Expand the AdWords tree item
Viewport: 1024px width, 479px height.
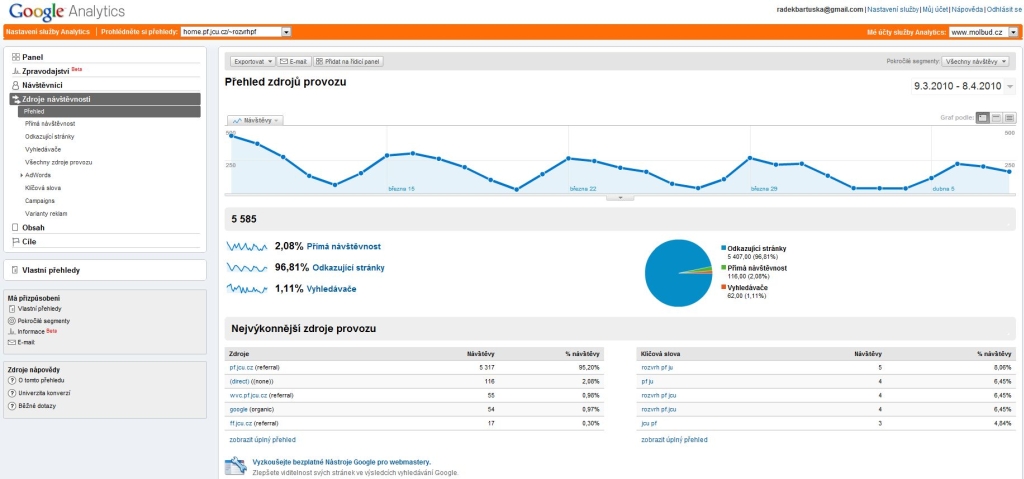pyautogui.click(x=21, y=175)
